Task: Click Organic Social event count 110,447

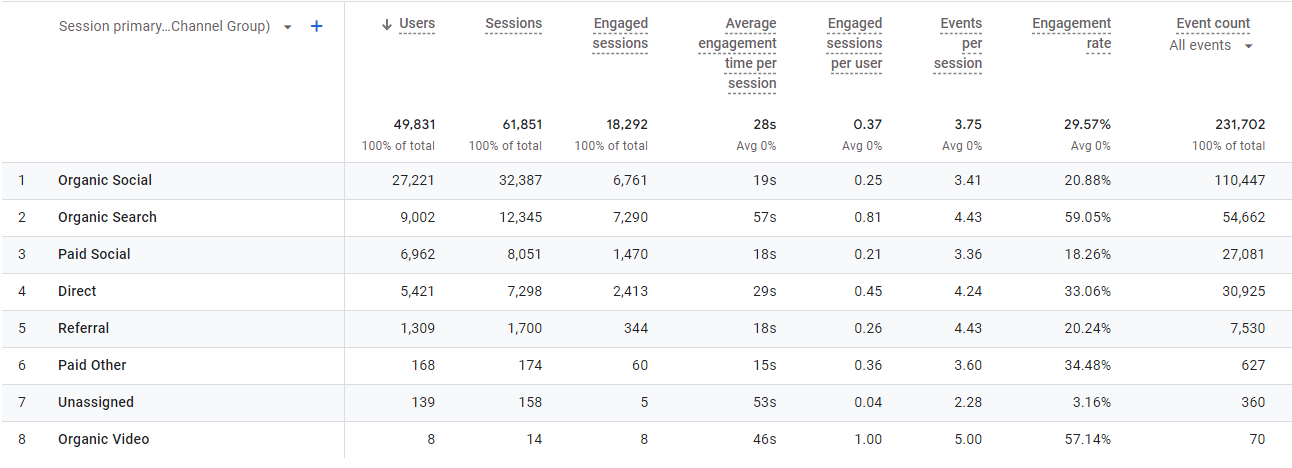Action: (1237, 181)
